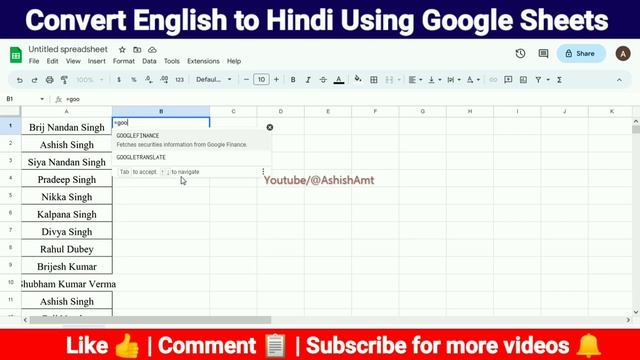Open the Data menu
This screenshot has height=360, width=640.
(149, 61)
